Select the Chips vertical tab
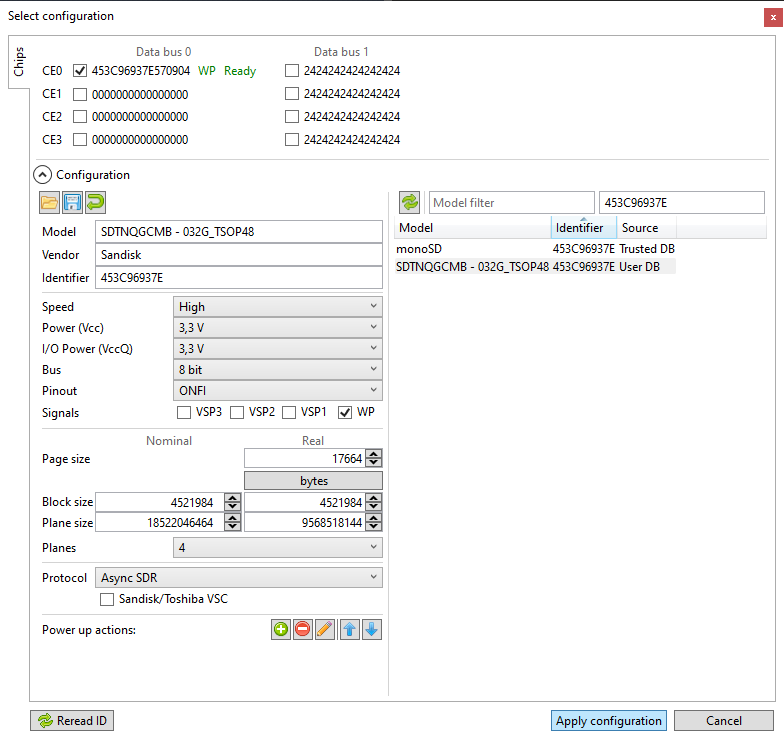Image resolution: width=784 pixels, height=739 pixels. (19, 62)
